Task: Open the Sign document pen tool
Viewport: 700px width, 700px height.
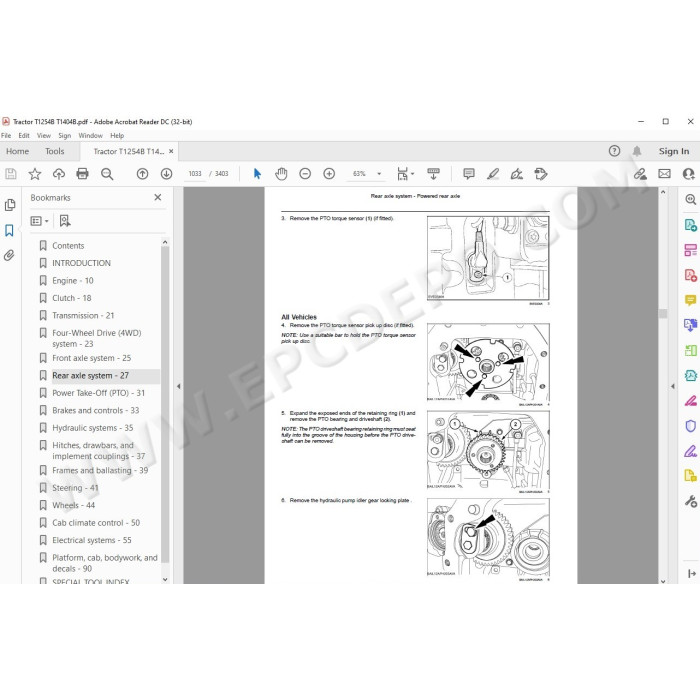Action: [517, 174]
